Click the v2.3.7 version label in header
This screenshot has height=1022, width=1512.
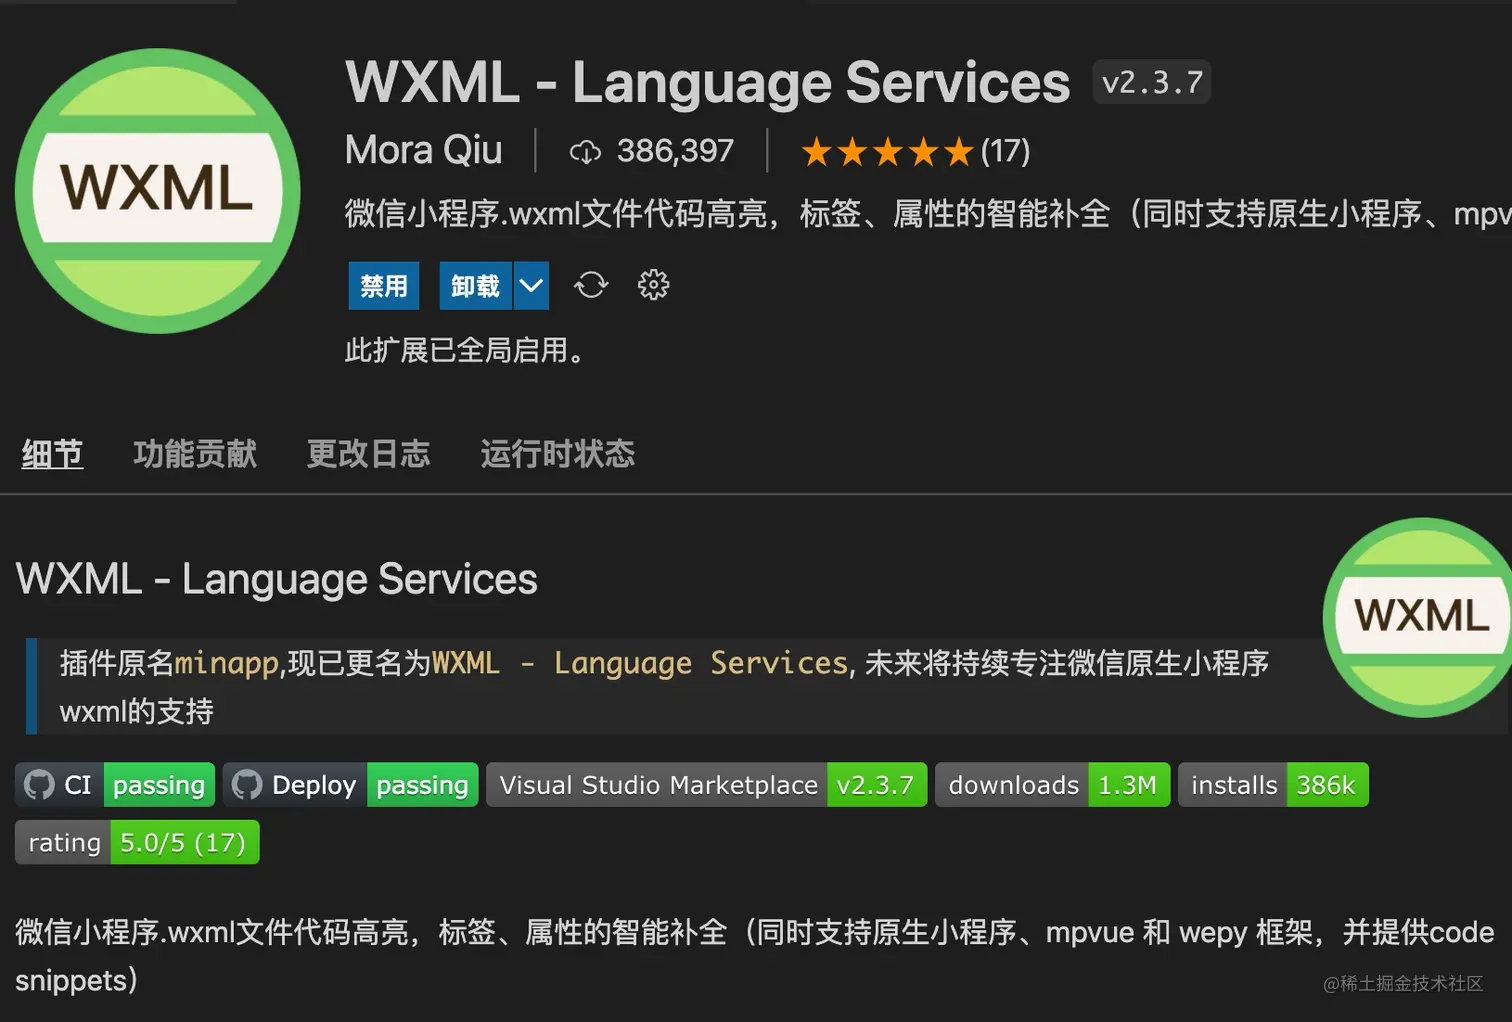(x=1152, y=82)
